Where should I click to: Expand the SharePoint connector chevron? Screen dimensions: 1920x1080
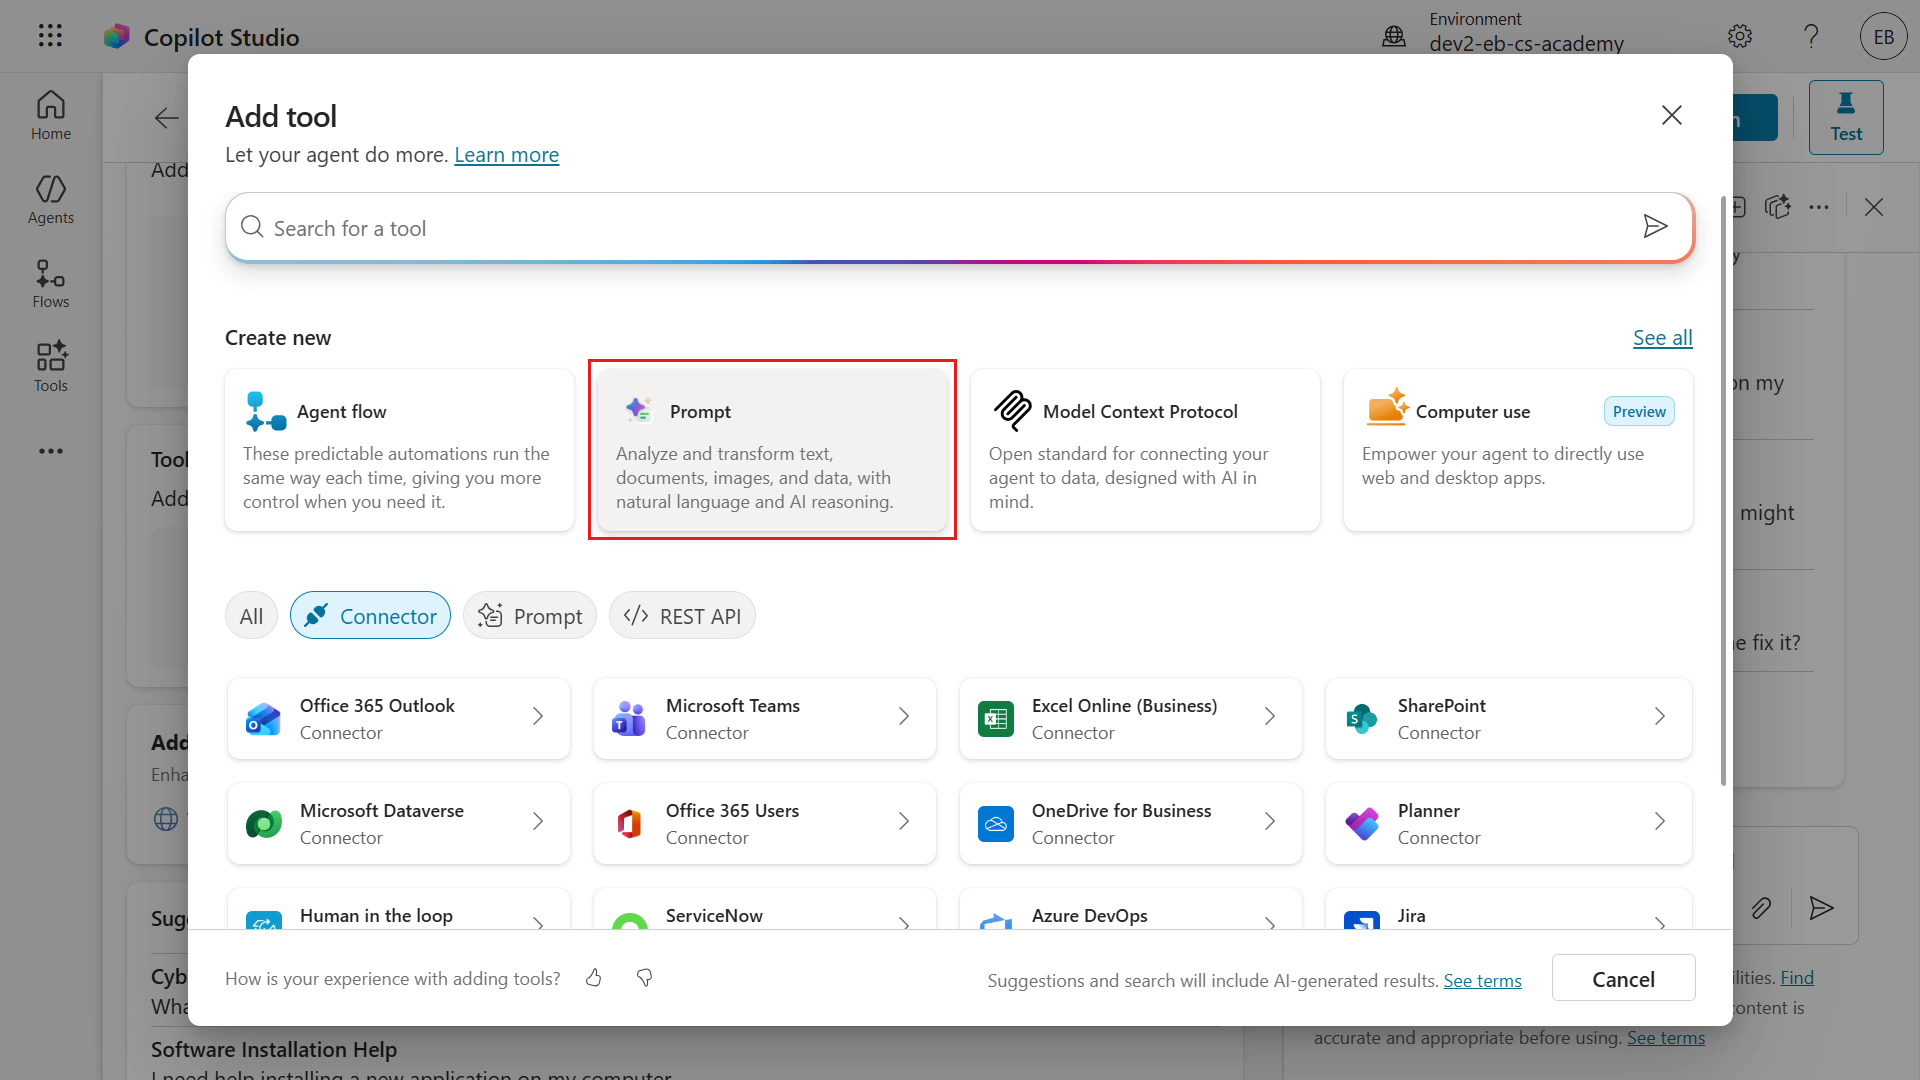click(x=1659, y=717)
